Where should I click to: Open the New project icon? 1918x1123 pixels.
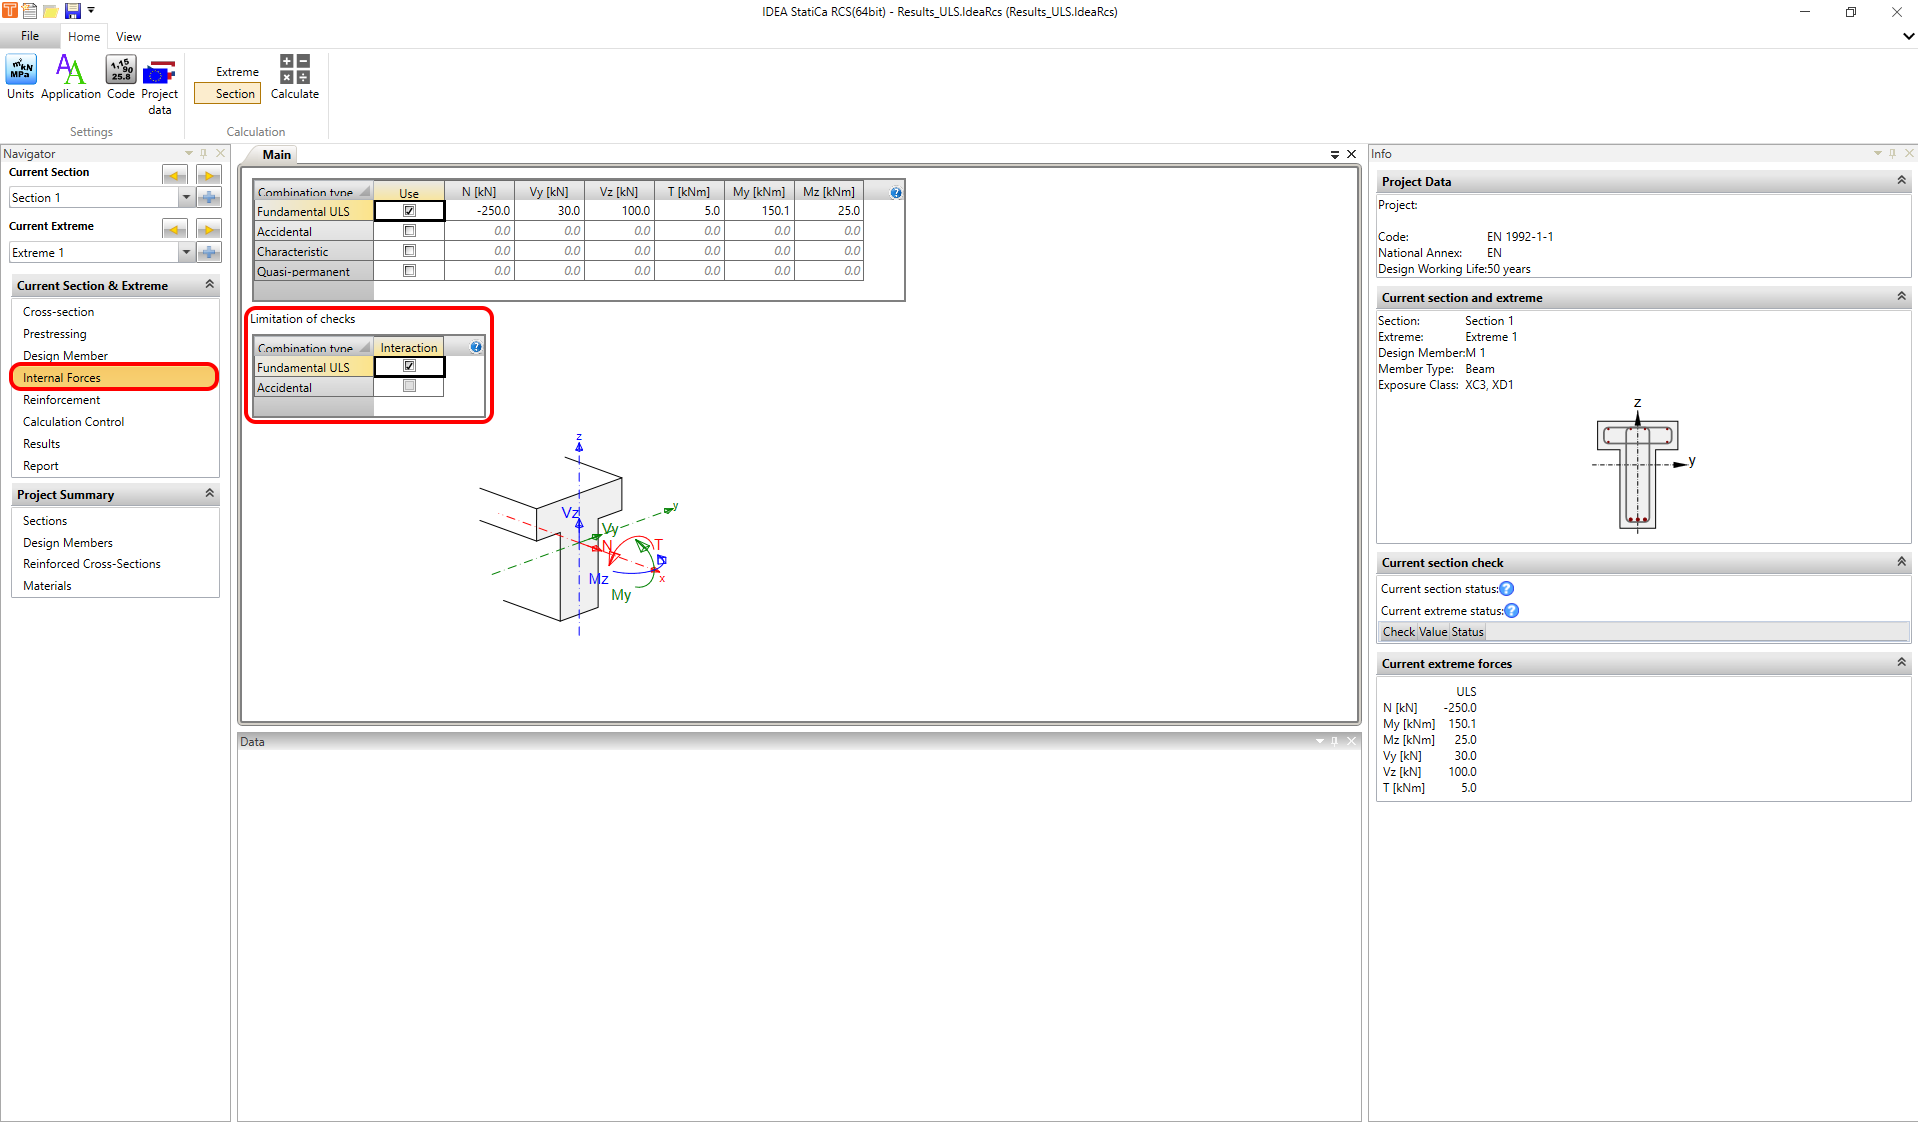point(29,11)
